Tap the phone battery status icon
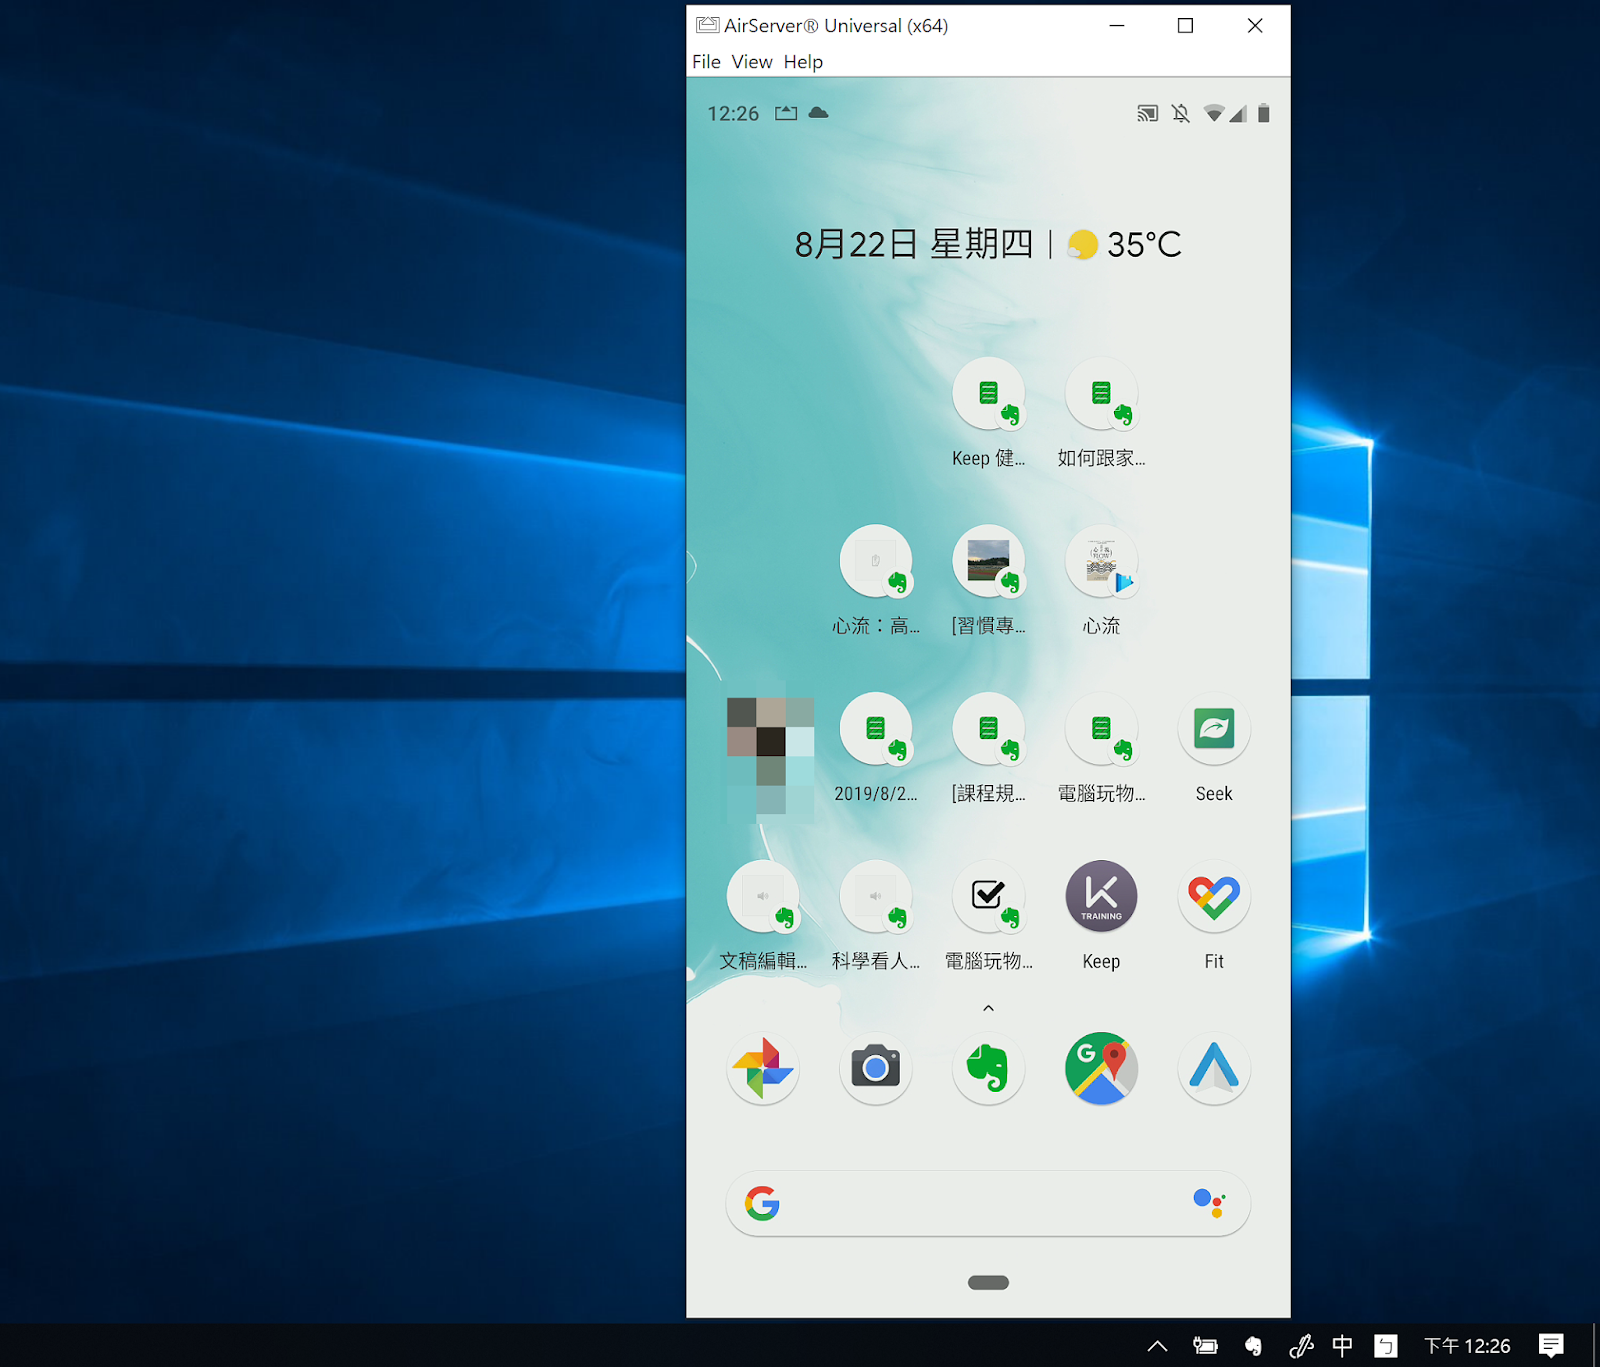 point(1264,113)
